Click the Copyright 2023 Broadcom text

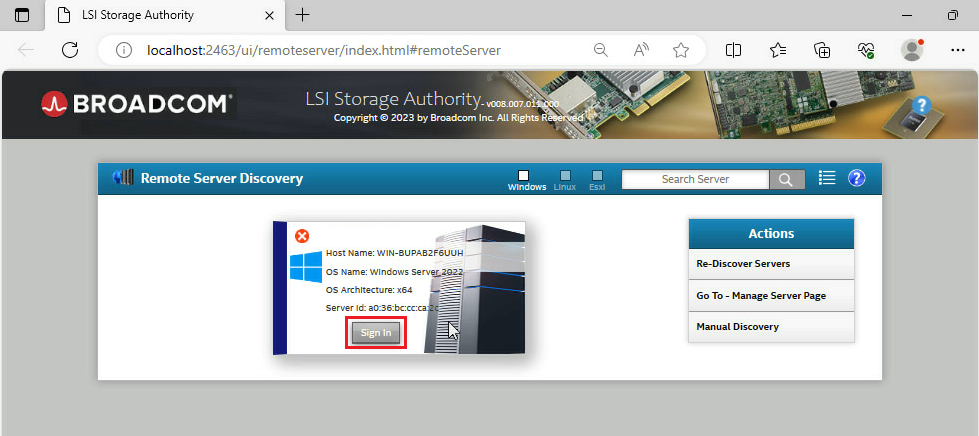click(459, 117)
